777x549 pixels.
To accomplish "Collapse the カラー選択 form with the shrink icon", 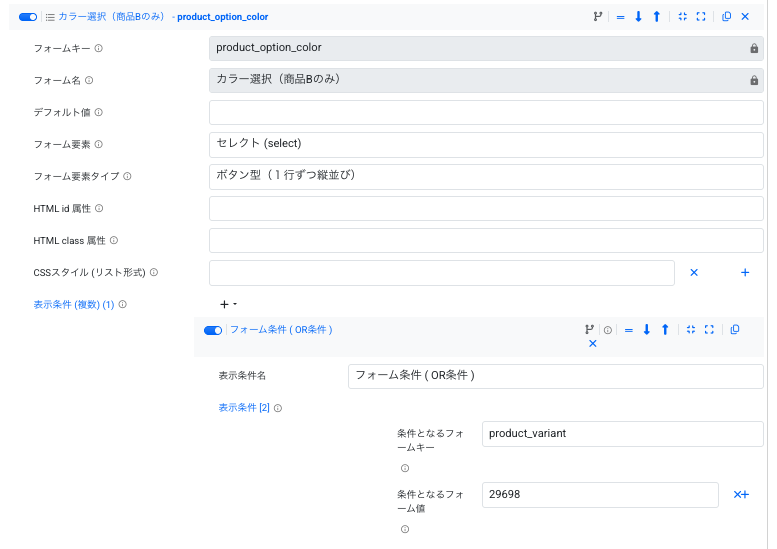I will point(683,16).
